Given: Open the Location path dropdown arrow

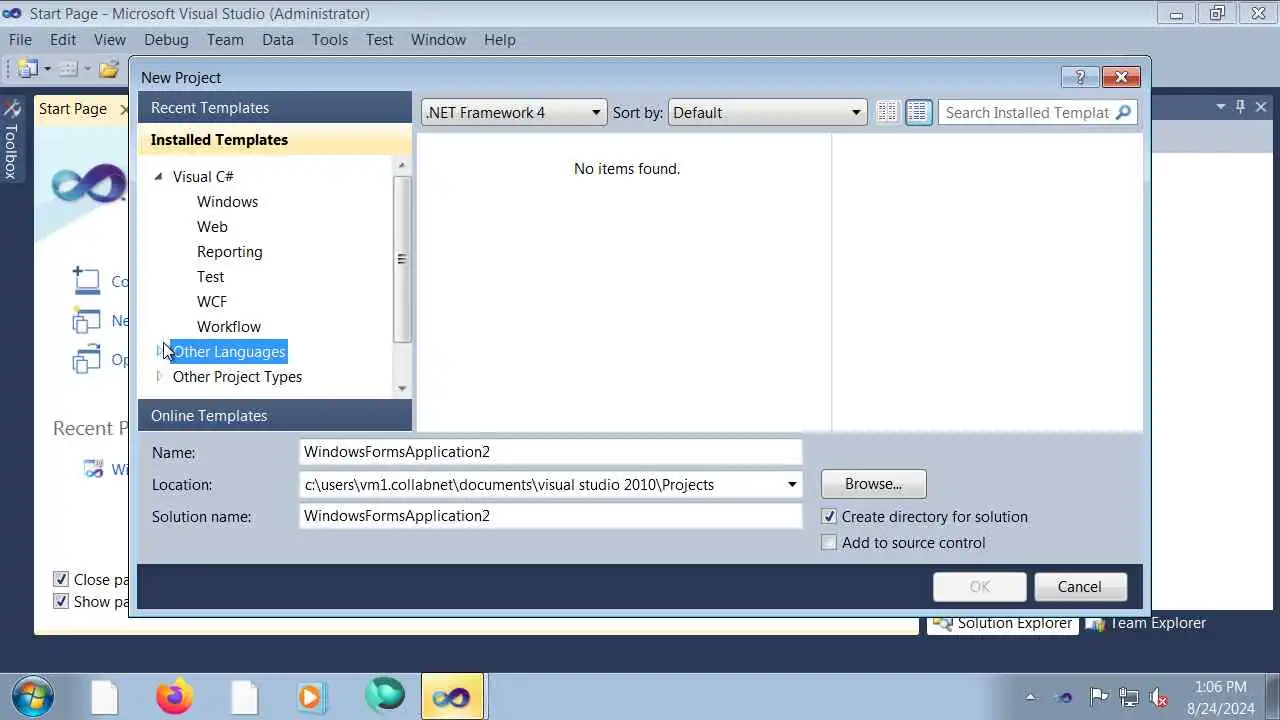Looking at the screenshot, I should click(x=792, y=485).
